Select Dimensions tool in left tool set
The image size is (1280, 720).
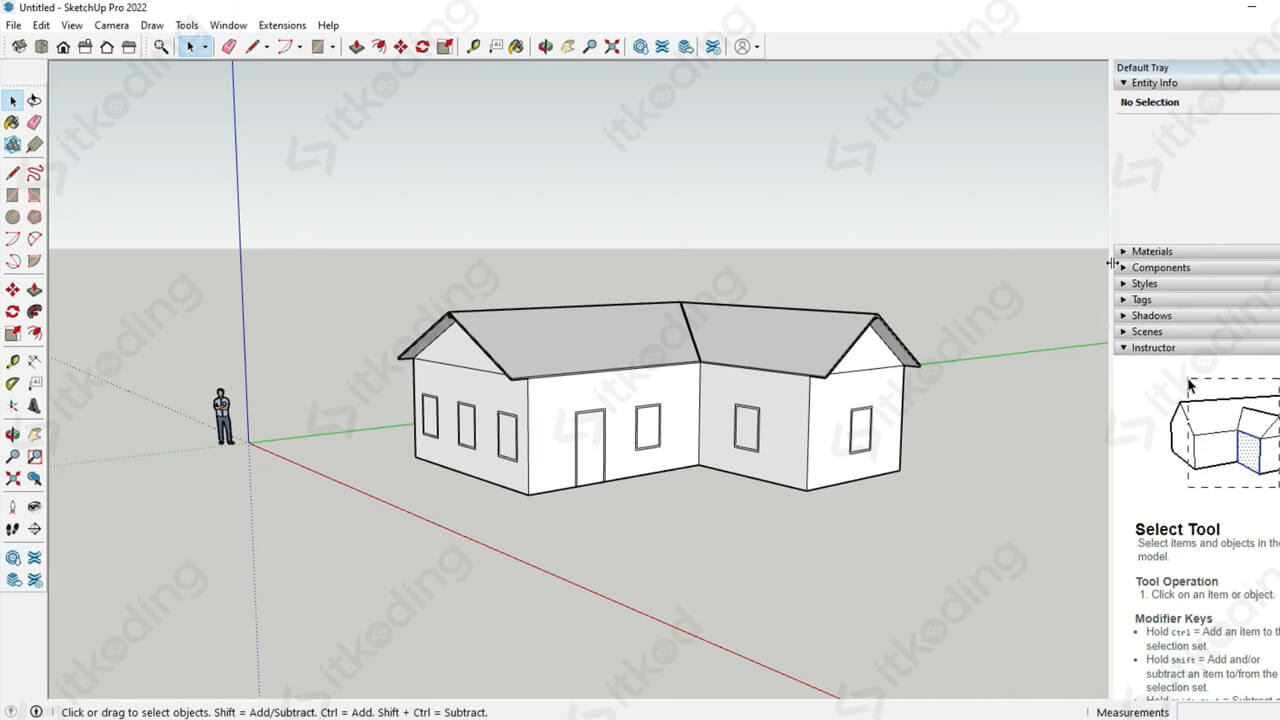point(34,362)
